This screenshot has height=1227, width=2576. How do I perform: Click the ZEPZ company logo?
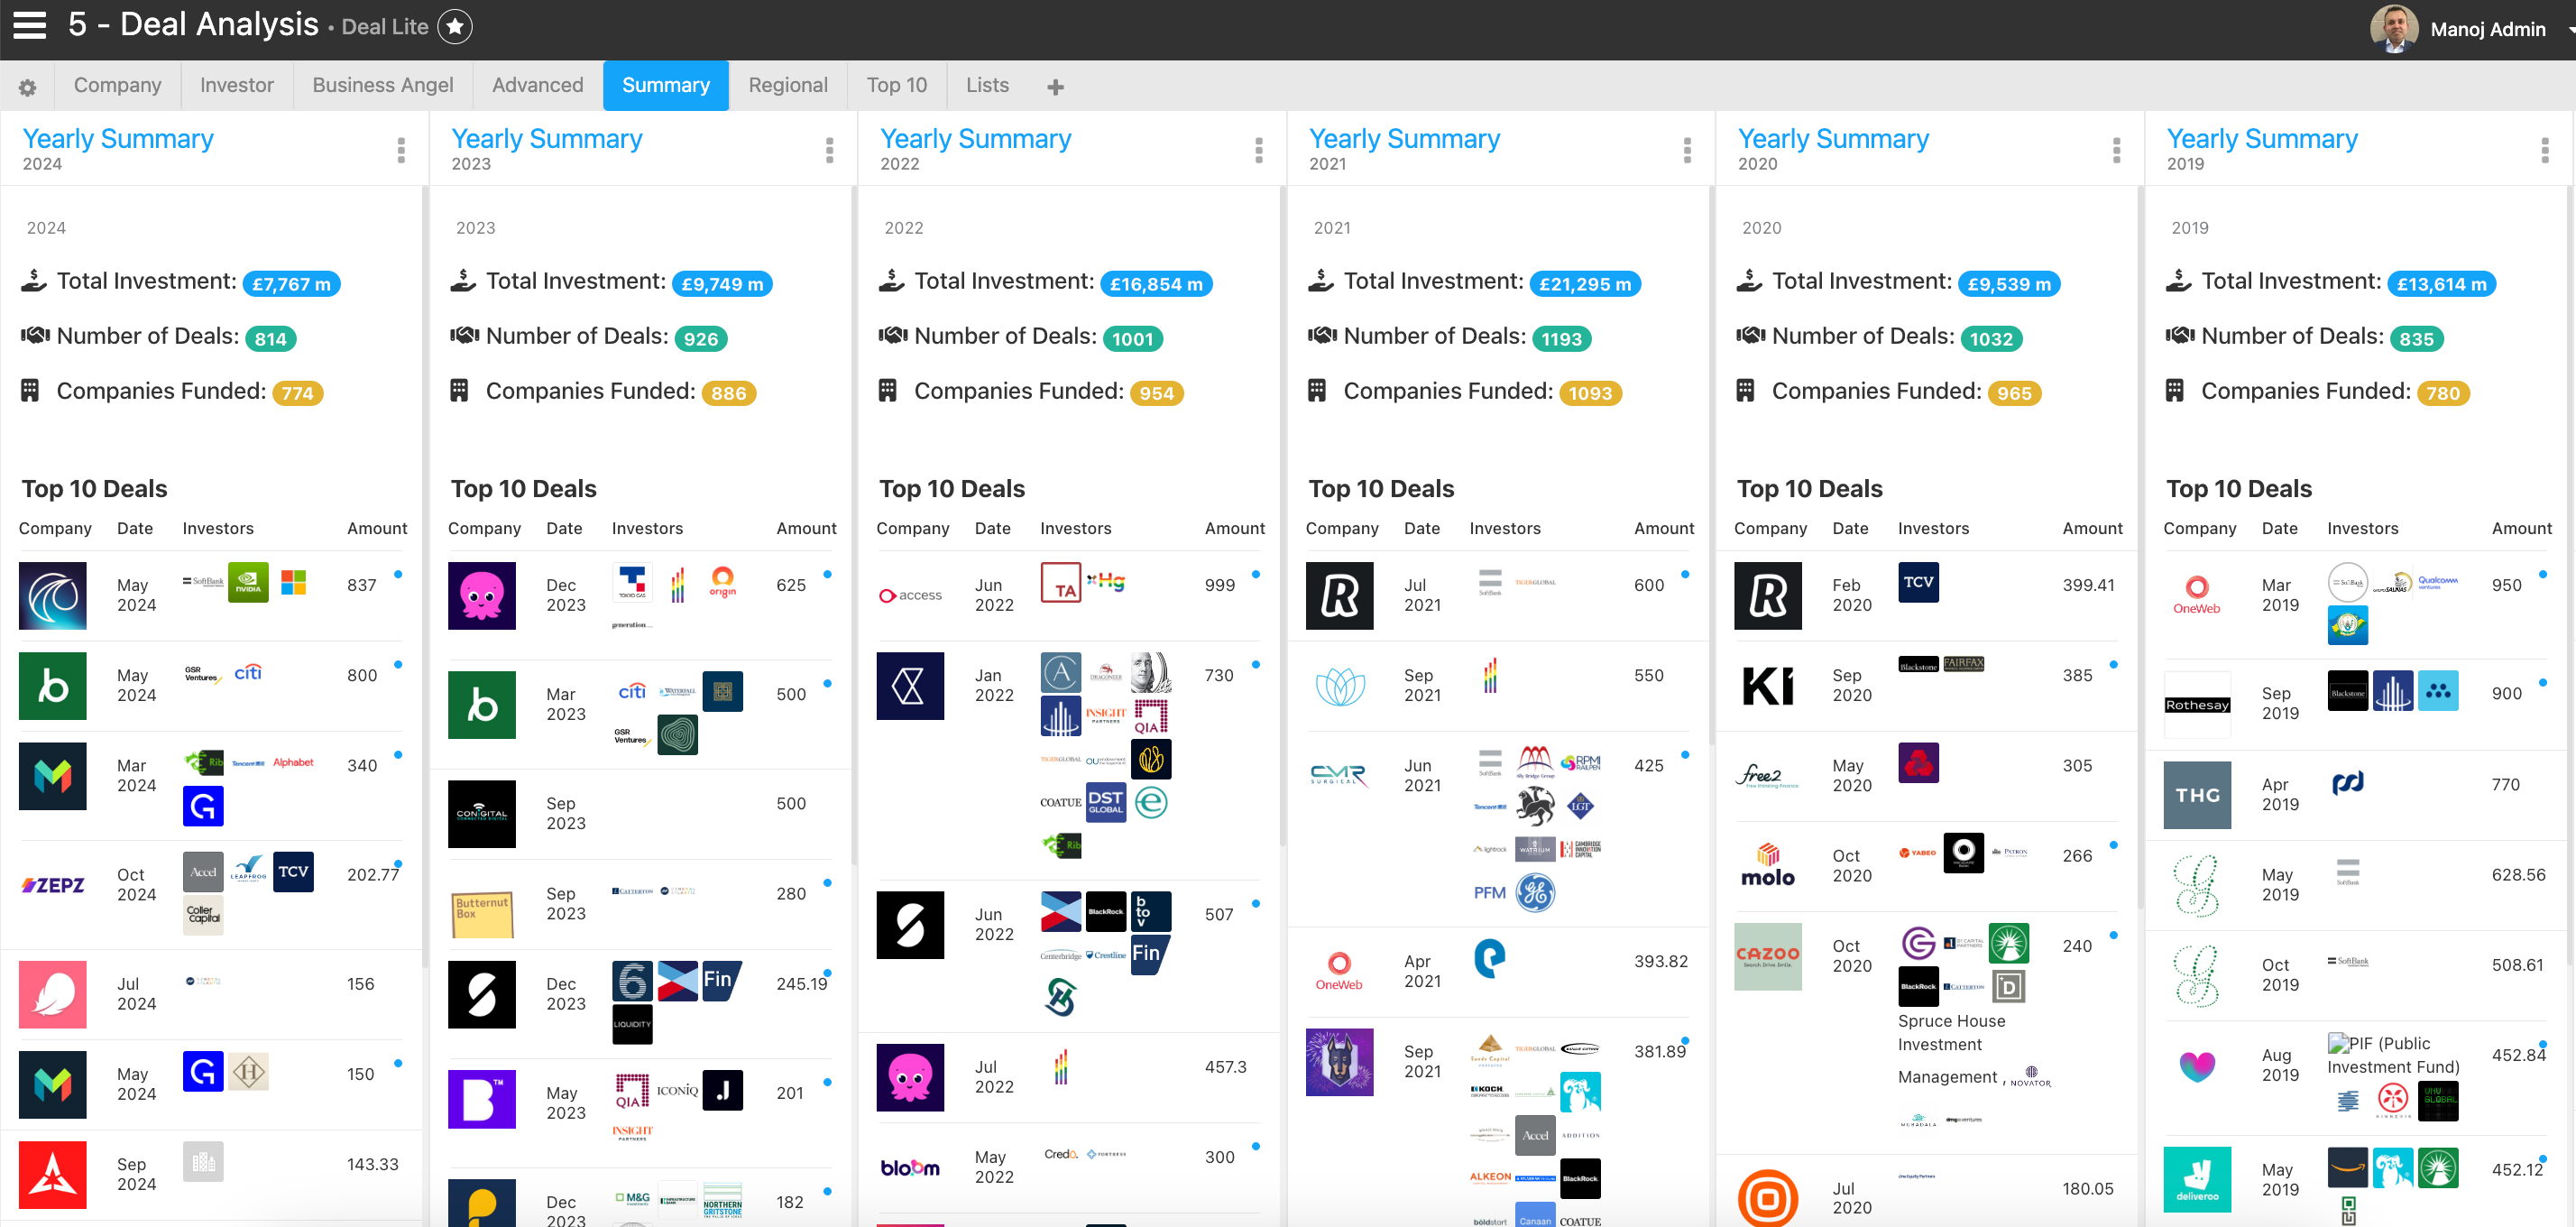[x=53, y=885]
